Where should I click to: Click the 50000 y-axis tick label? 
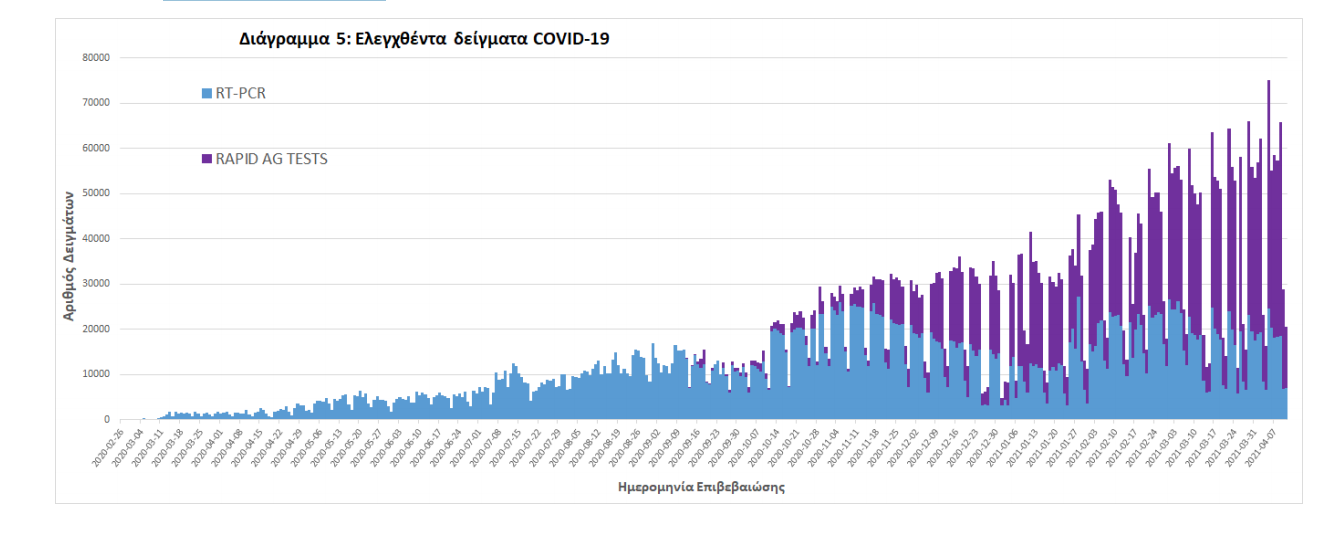(95, 194)
